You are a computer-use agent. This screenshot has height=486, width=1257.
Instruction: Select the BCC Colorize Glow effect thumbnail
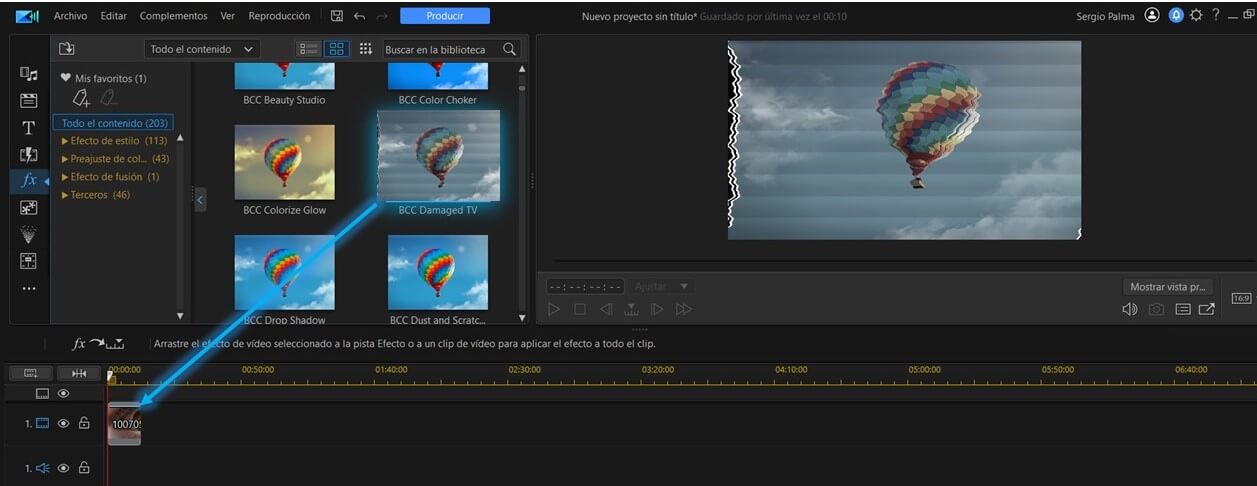285,162
